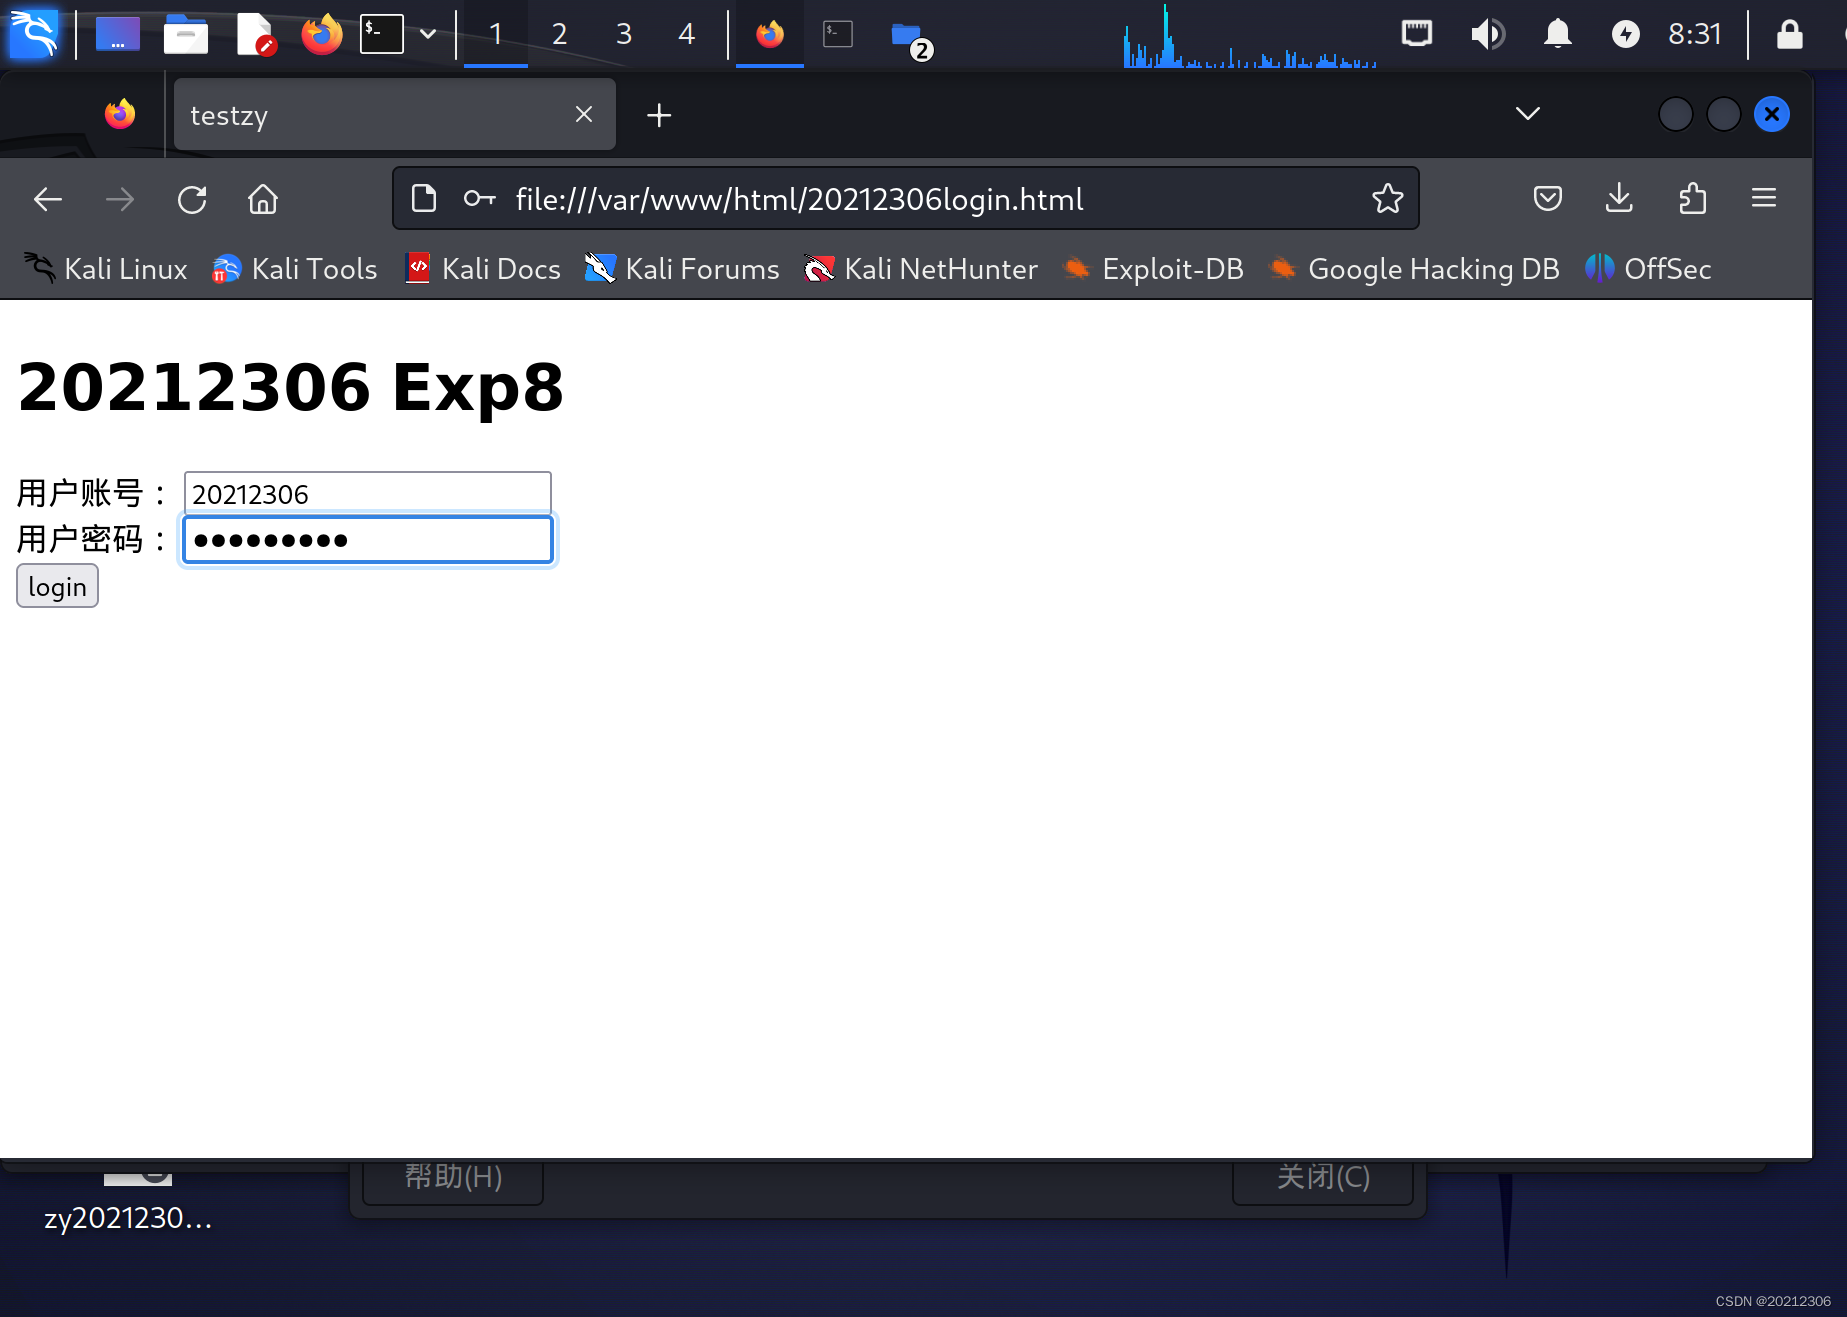Open the Kali applications menu icon

(34, 34)
